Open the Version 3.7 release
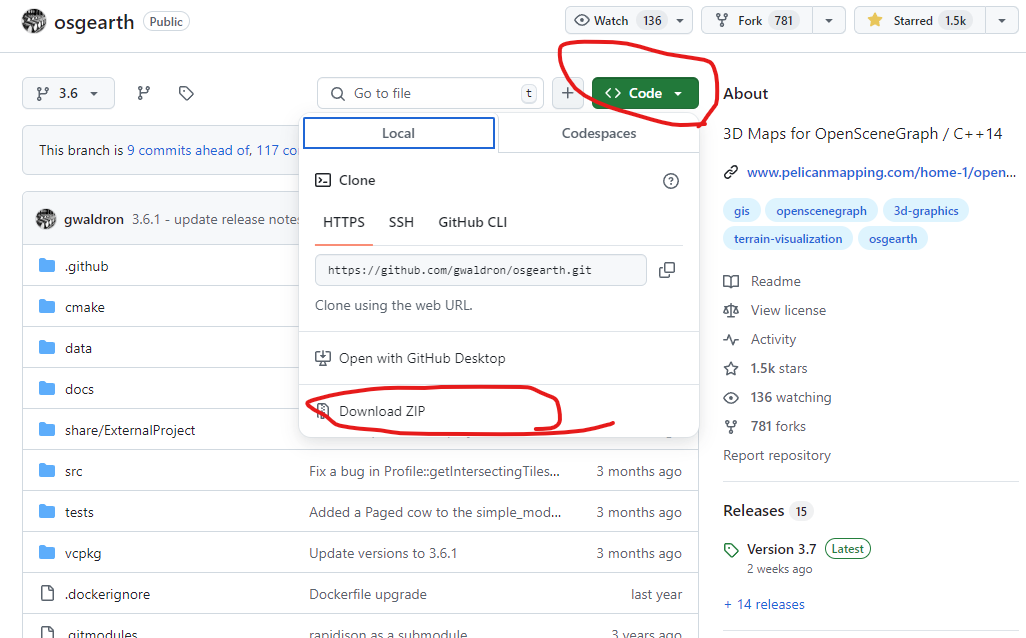Viewport: 1026px width, 638px height. 781,549
